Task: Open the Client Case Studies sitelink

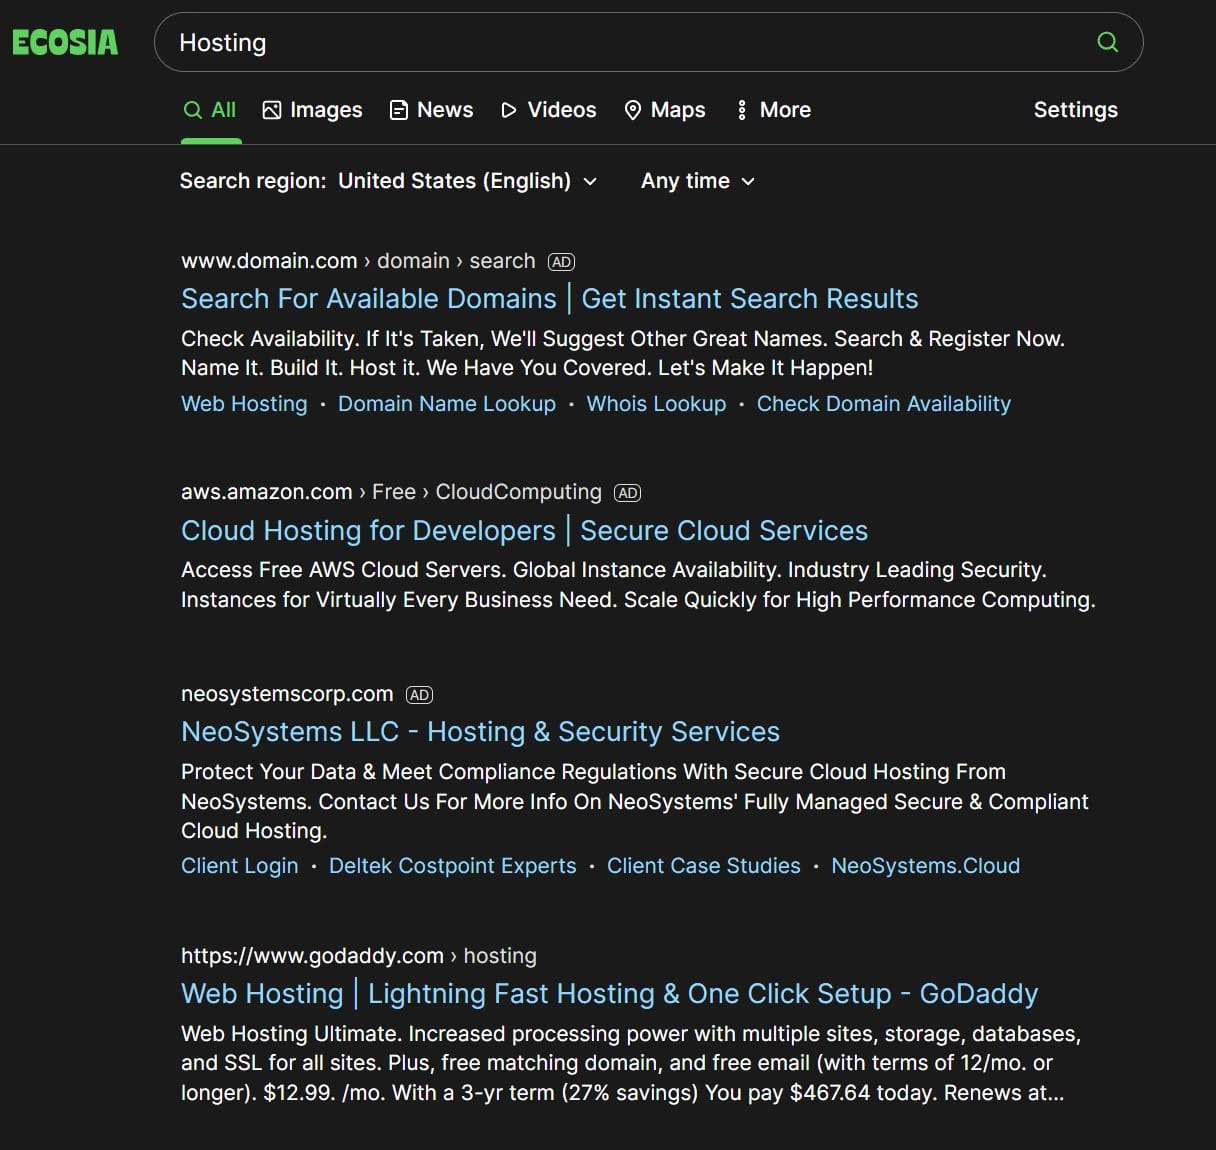Action: pos(703,866)
